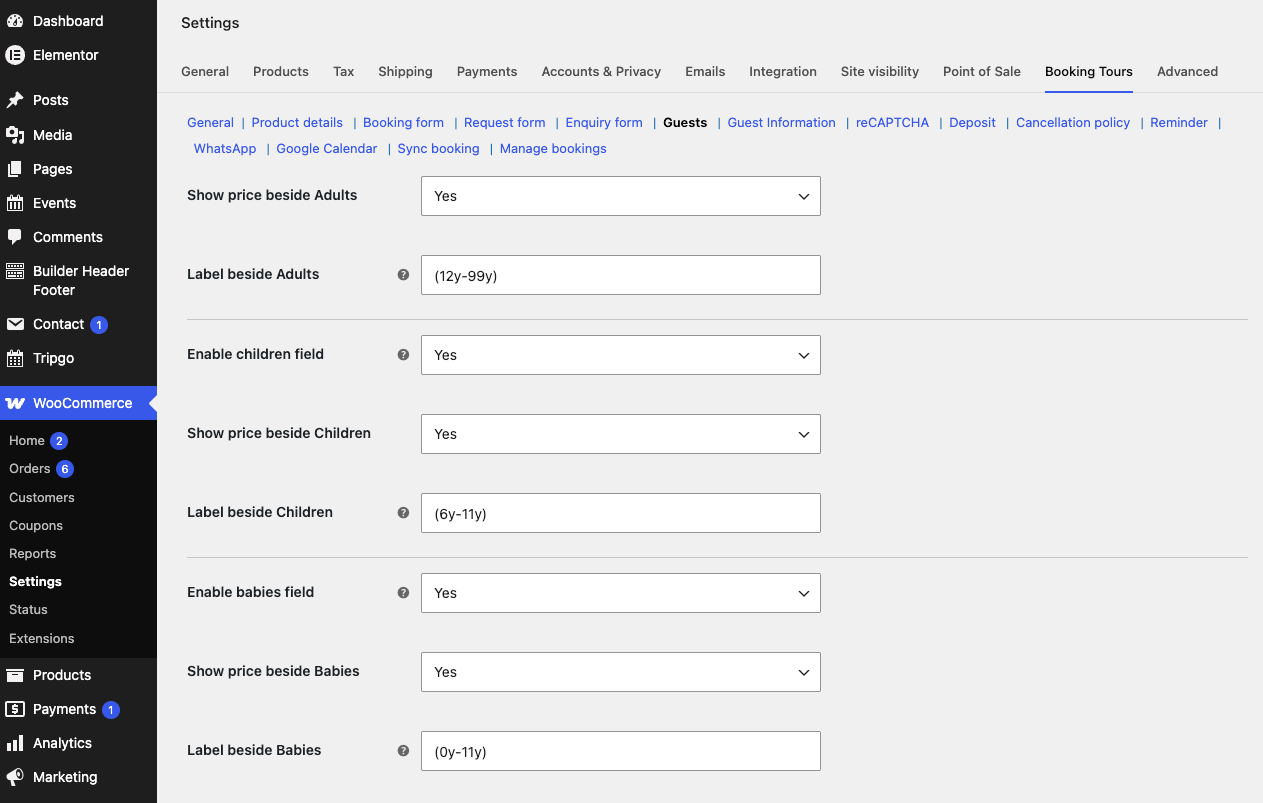Open WooCommerce Customers submenu item

point(42,497)
